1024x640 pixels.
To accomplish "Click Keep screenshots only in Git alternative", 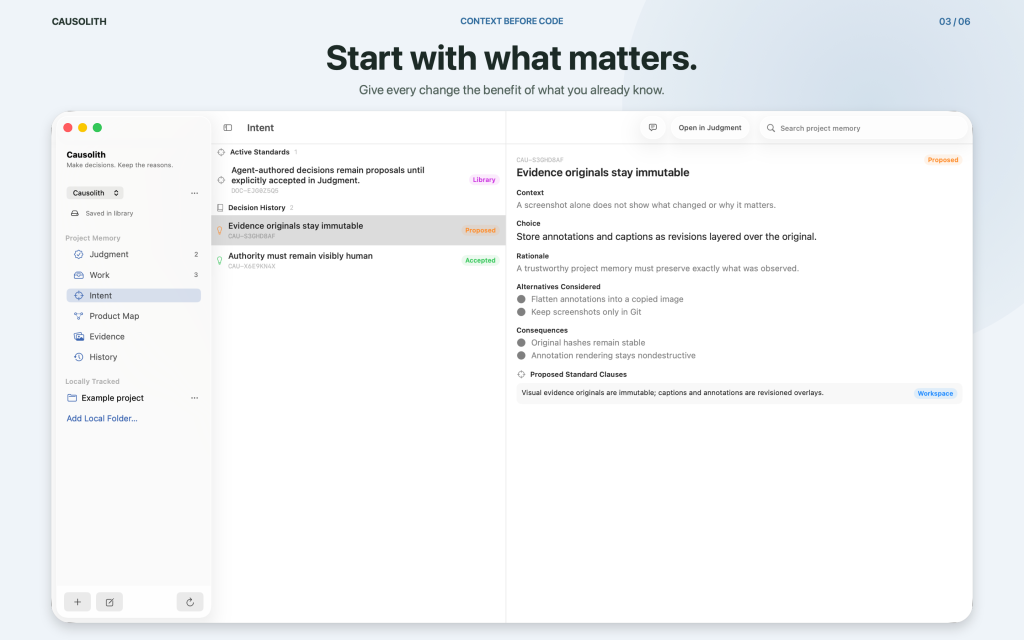I will (x=586, y=312).
